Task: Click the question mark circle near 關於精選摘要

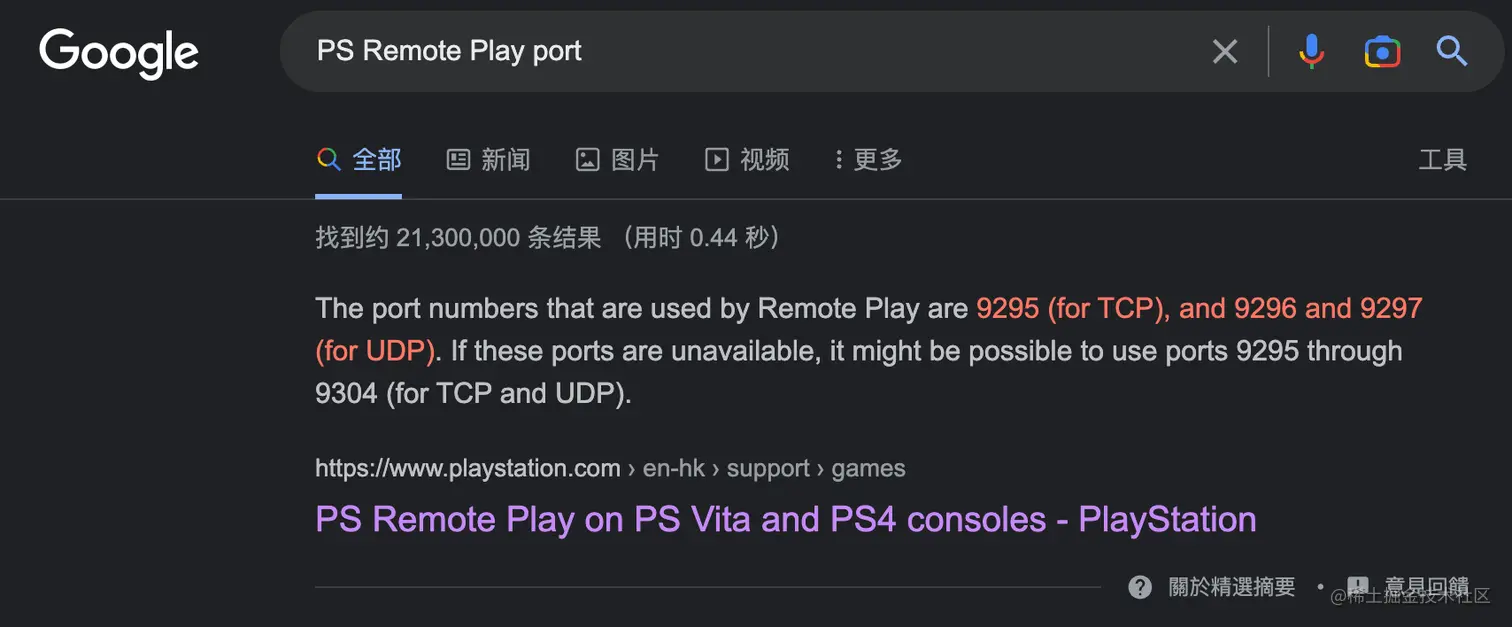Action: pos(1139,586)
